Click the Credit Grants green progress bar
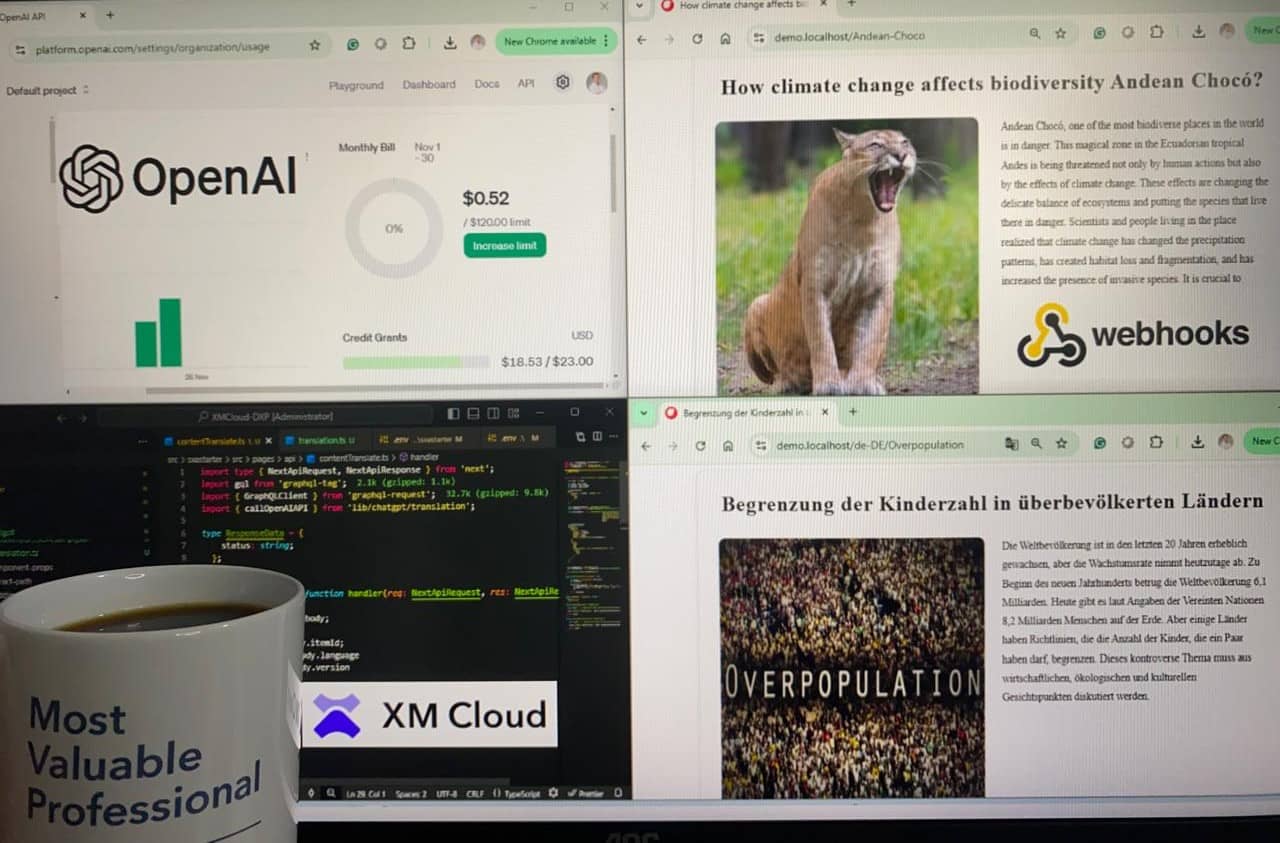 416,362
